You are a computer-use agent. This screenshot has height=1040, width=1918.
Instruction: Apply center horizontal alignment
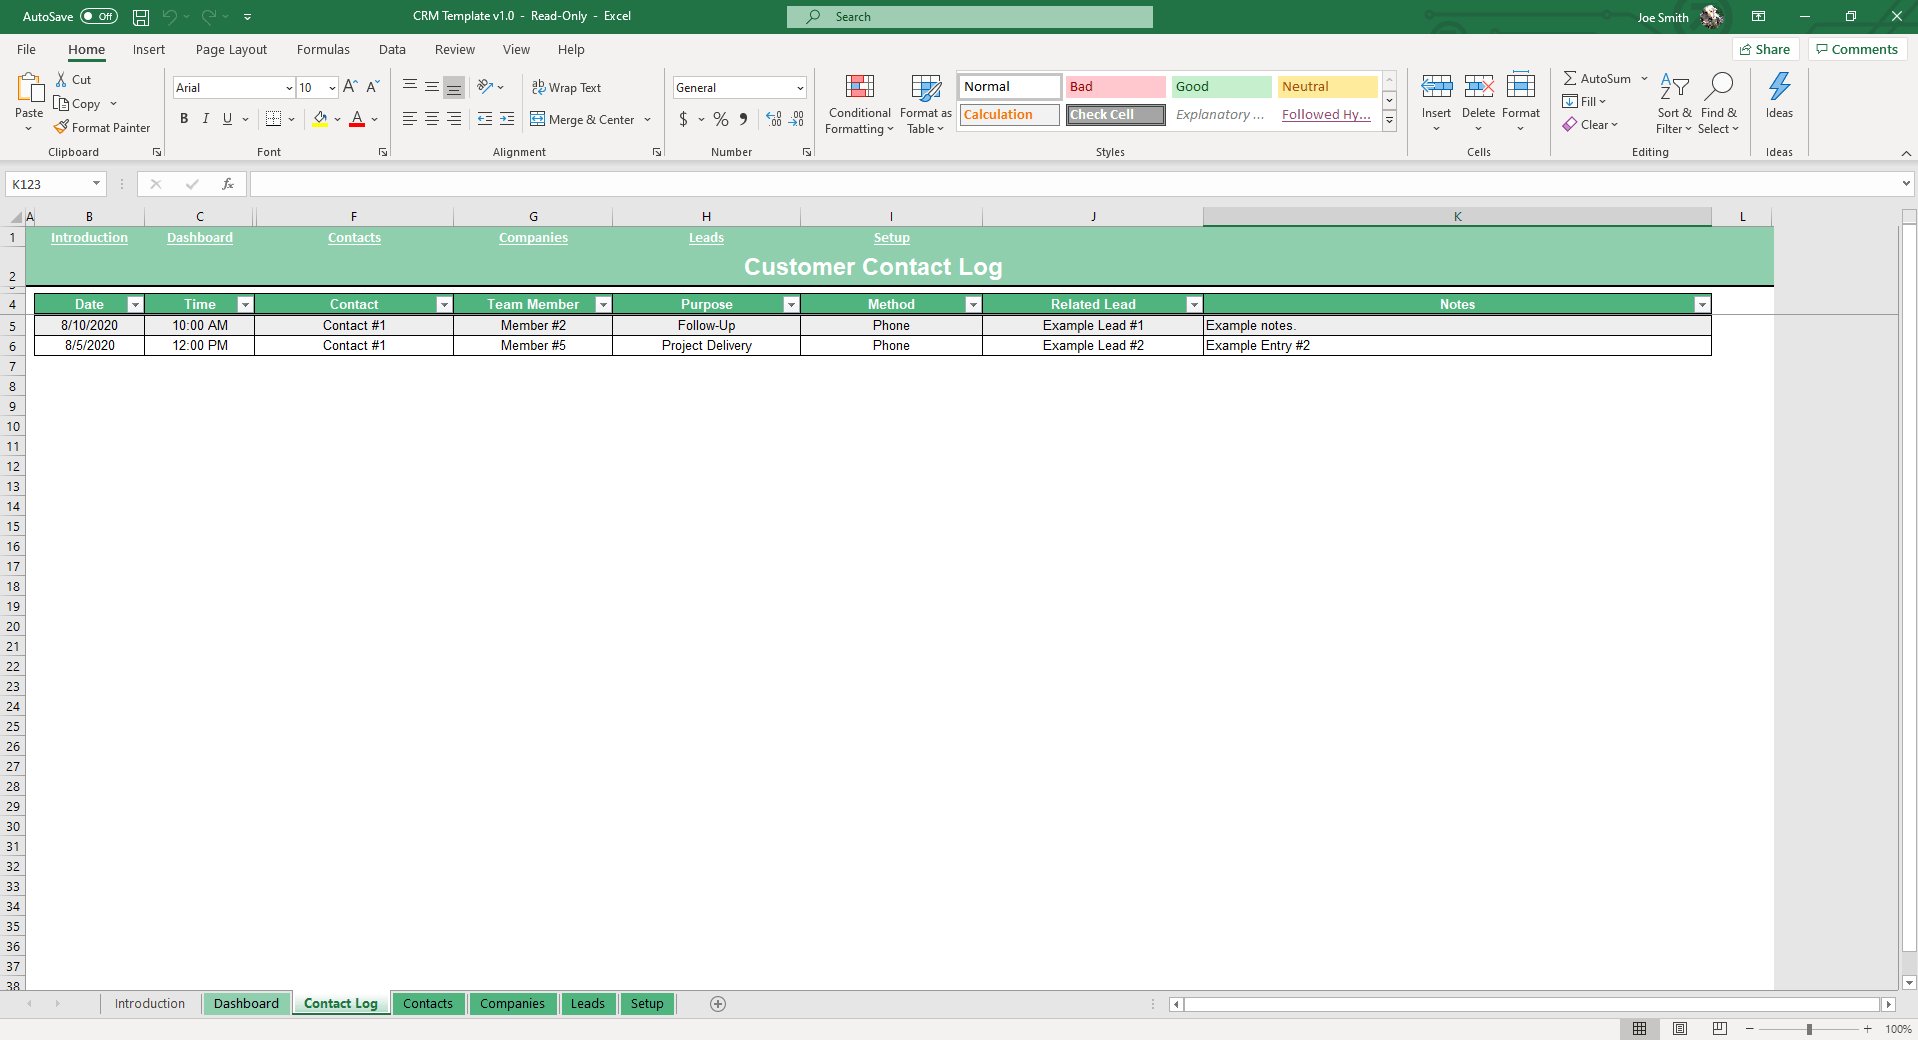432,119
